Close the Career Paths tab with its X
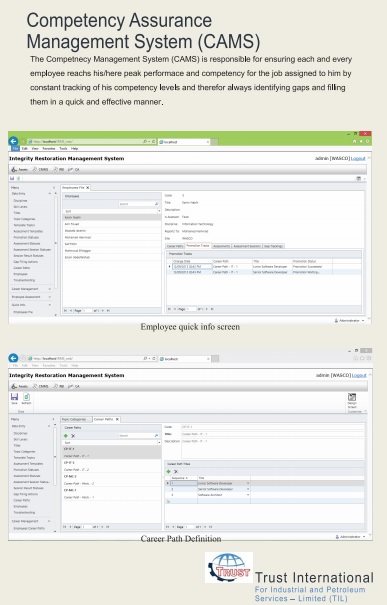This screenshot has height=605, width=387. pos(117,419)
